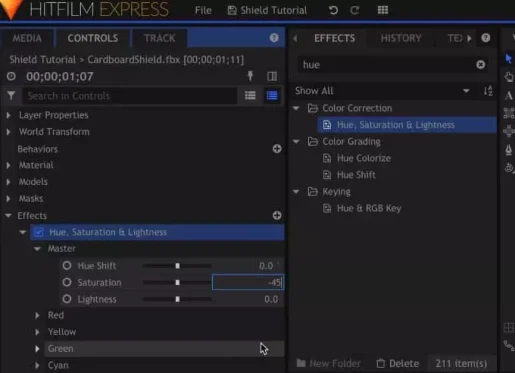
Task: Expand World Transform section
Action: 8,132
